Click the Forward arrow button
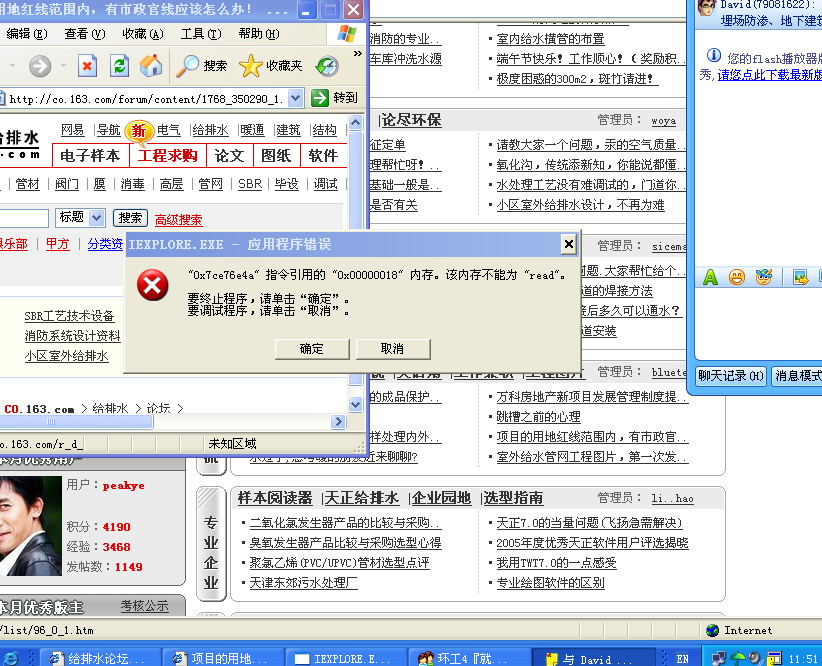 (40, 66)
